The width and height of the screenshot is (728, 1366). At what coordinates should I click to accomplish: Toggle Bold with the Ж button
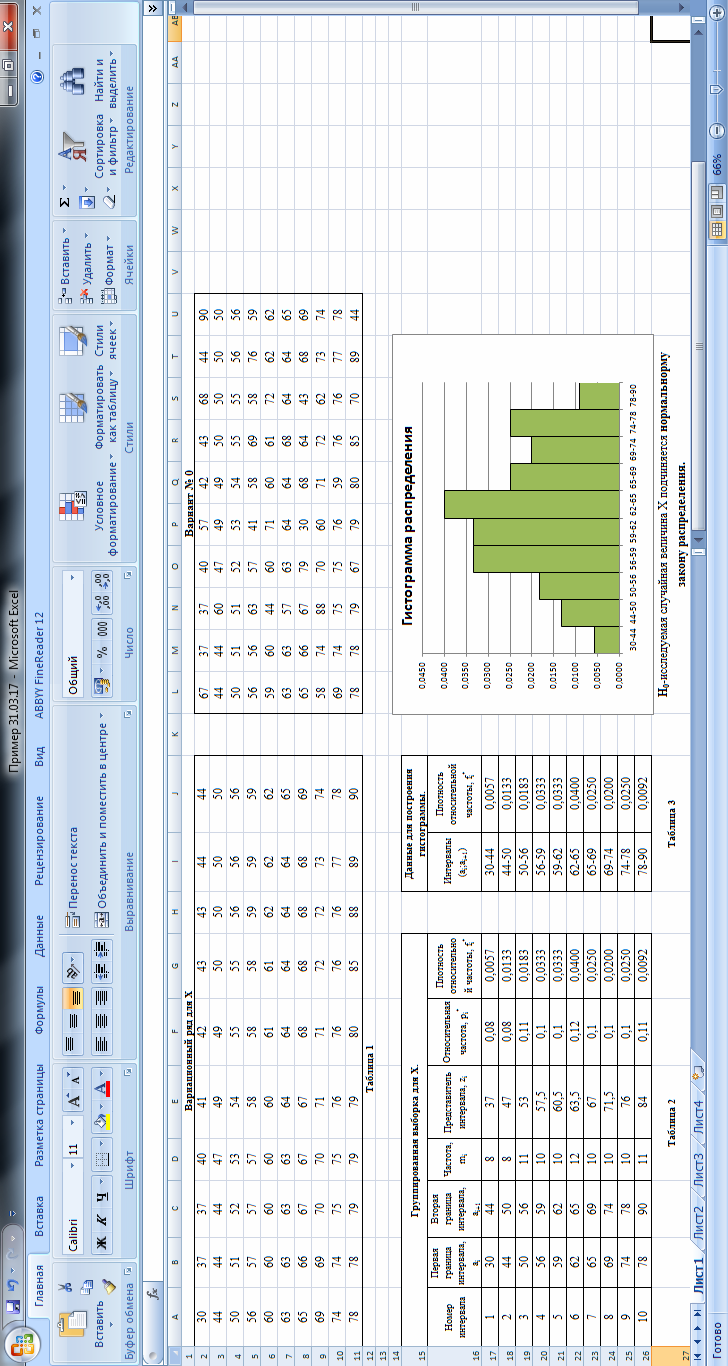point(102,1242)
